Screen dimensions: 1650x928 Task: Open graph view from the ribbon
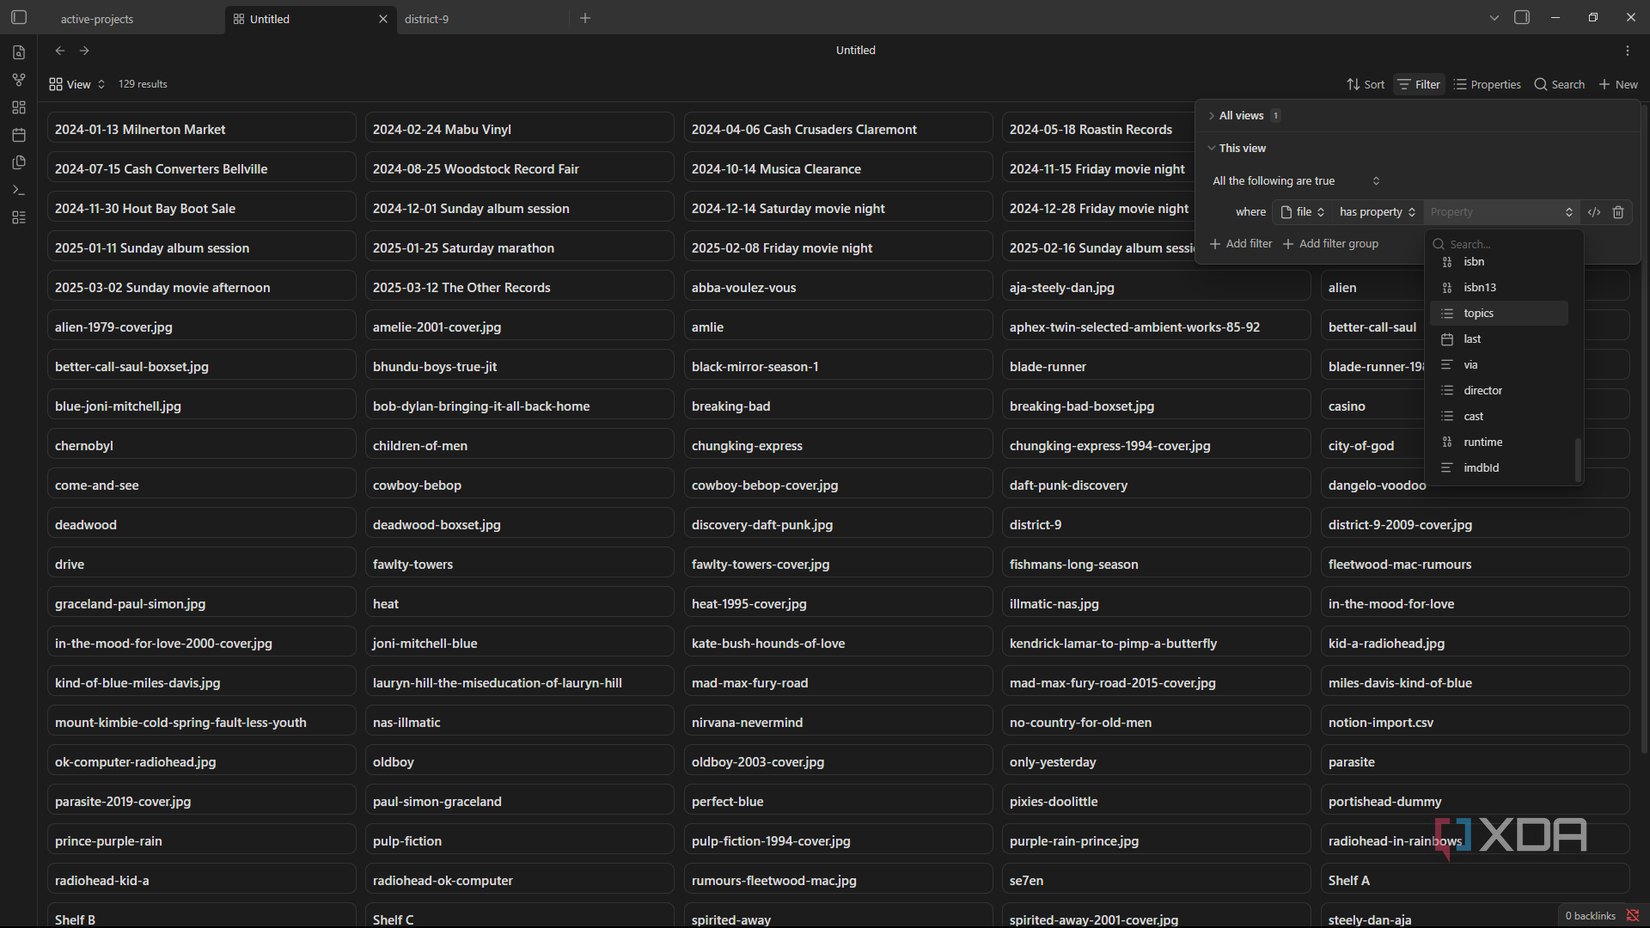point(19,79)
